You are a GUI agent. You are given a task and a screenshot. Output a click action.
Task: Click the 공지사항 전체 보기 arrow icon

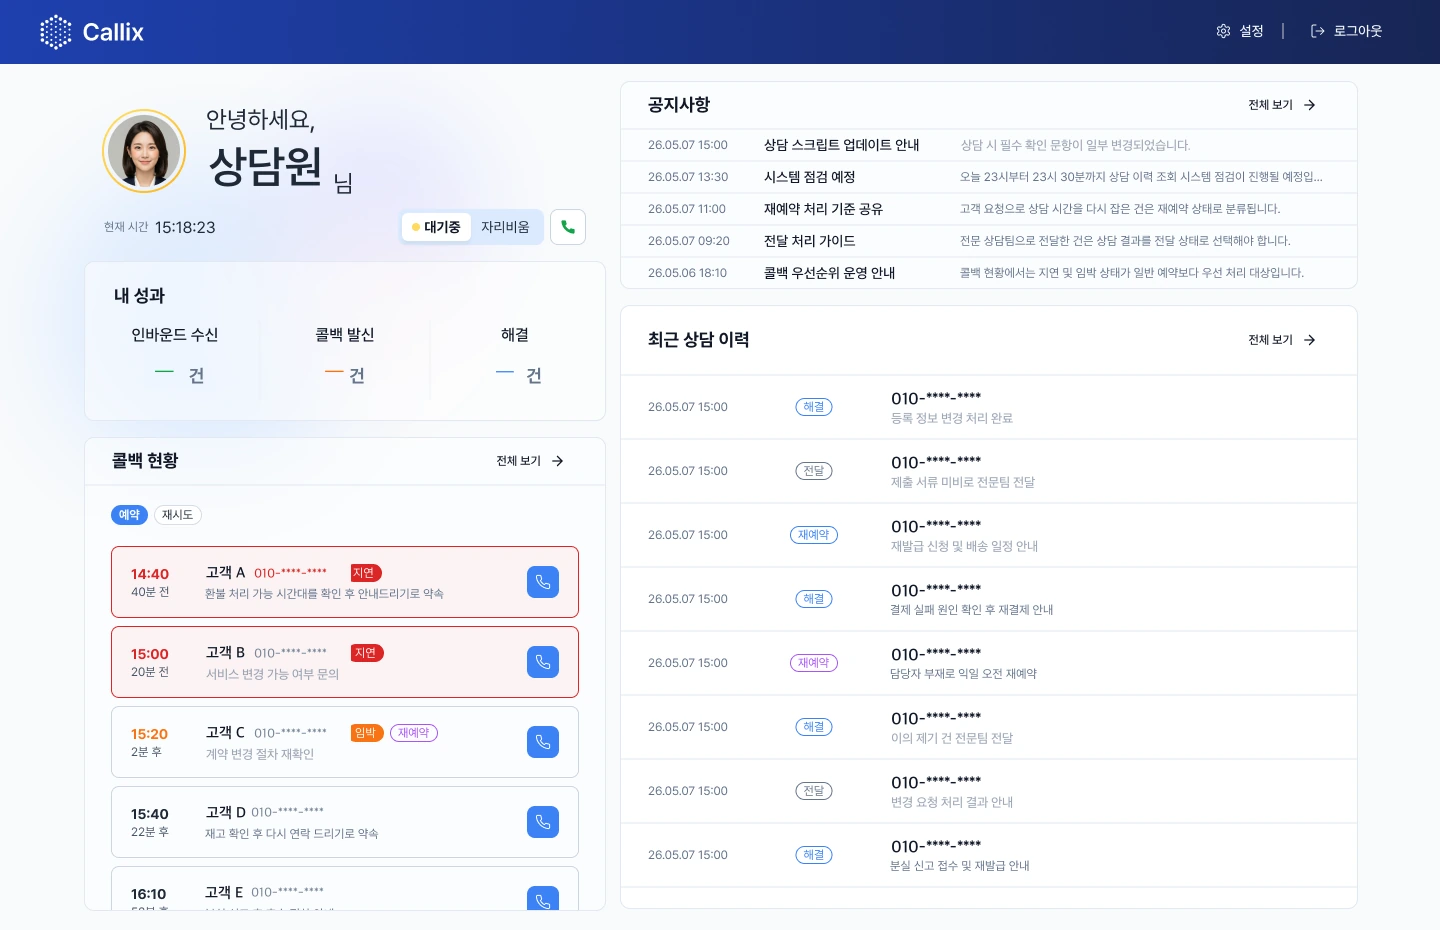coord(1310,105)
